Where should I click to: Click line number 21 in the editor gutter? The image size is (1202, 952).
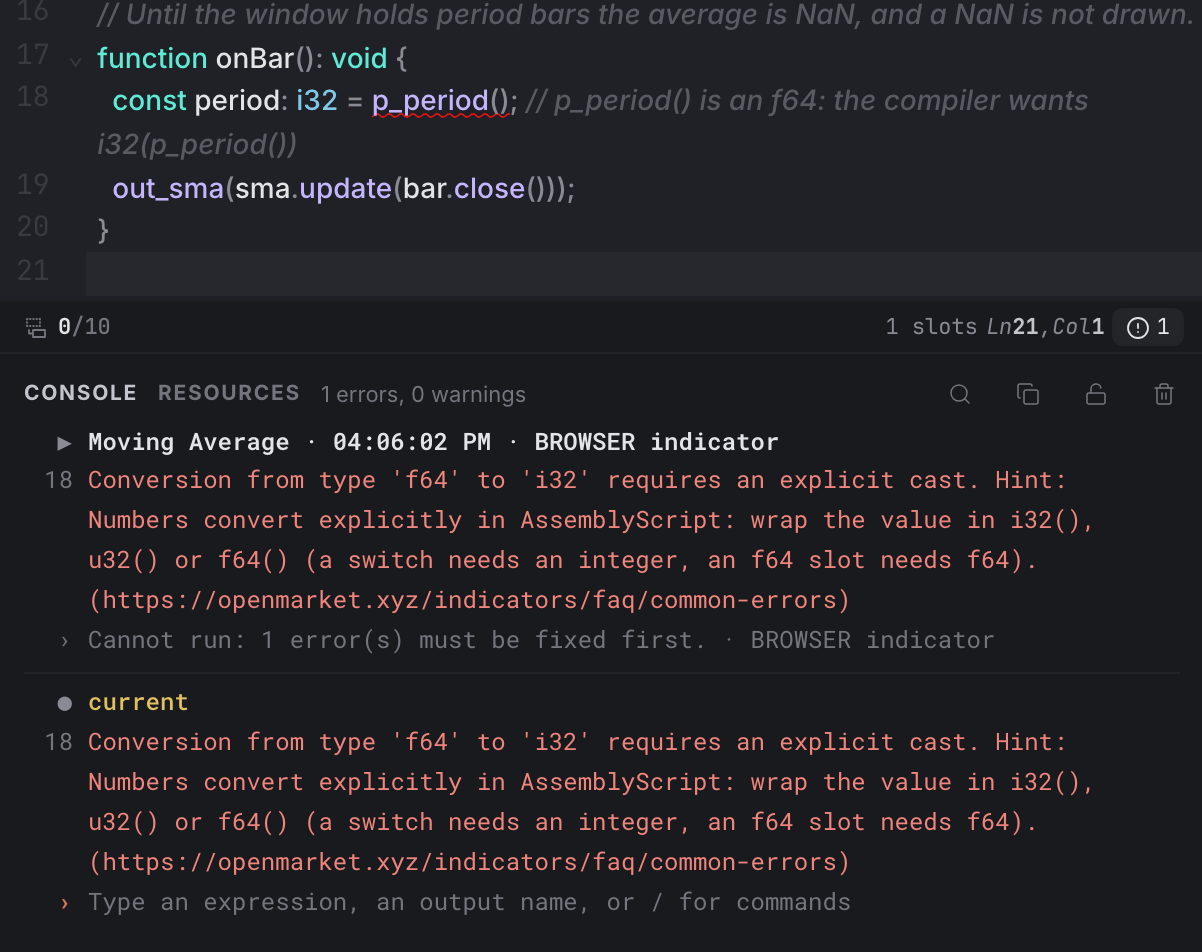(33, 270)
